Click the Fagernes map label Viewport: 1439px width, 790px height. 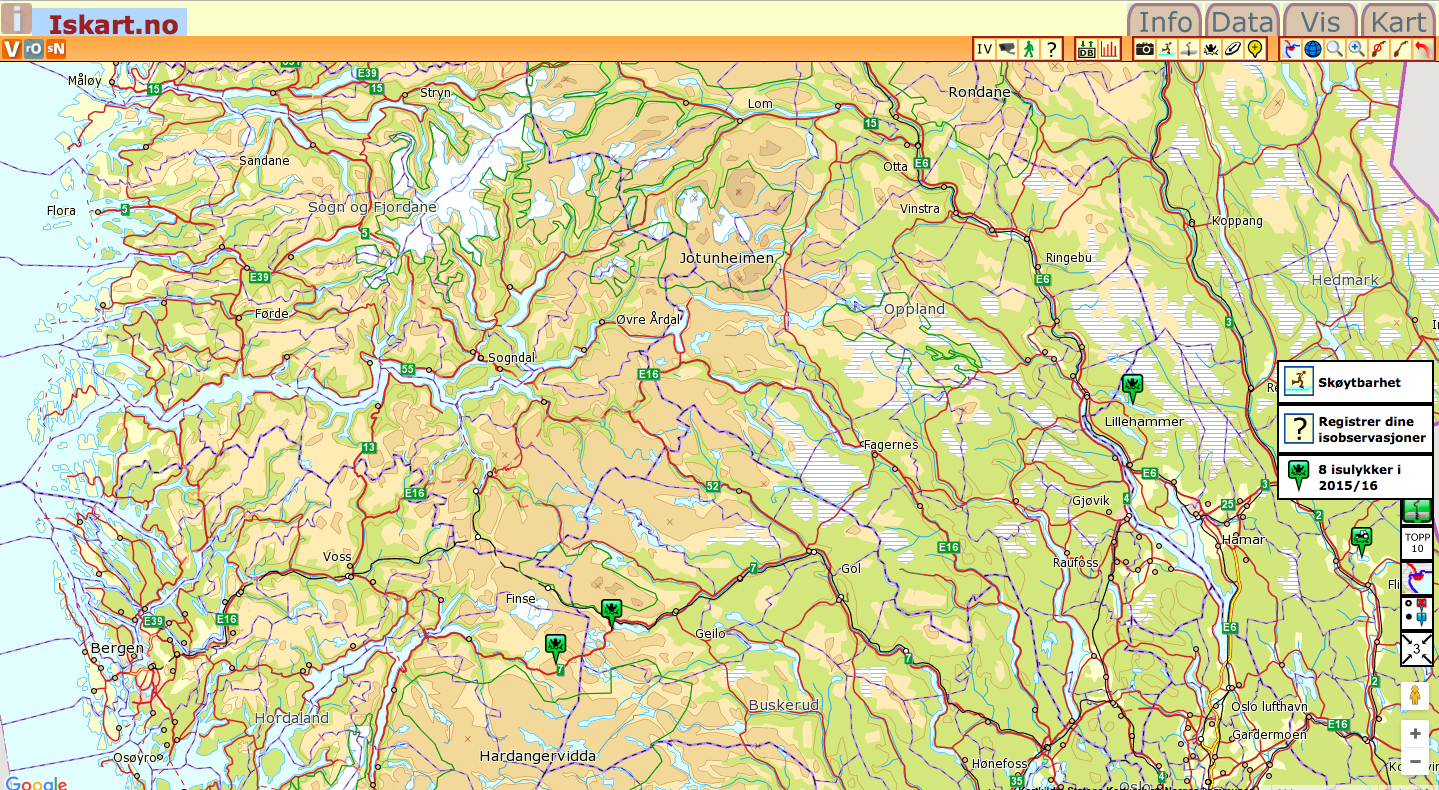890,445
